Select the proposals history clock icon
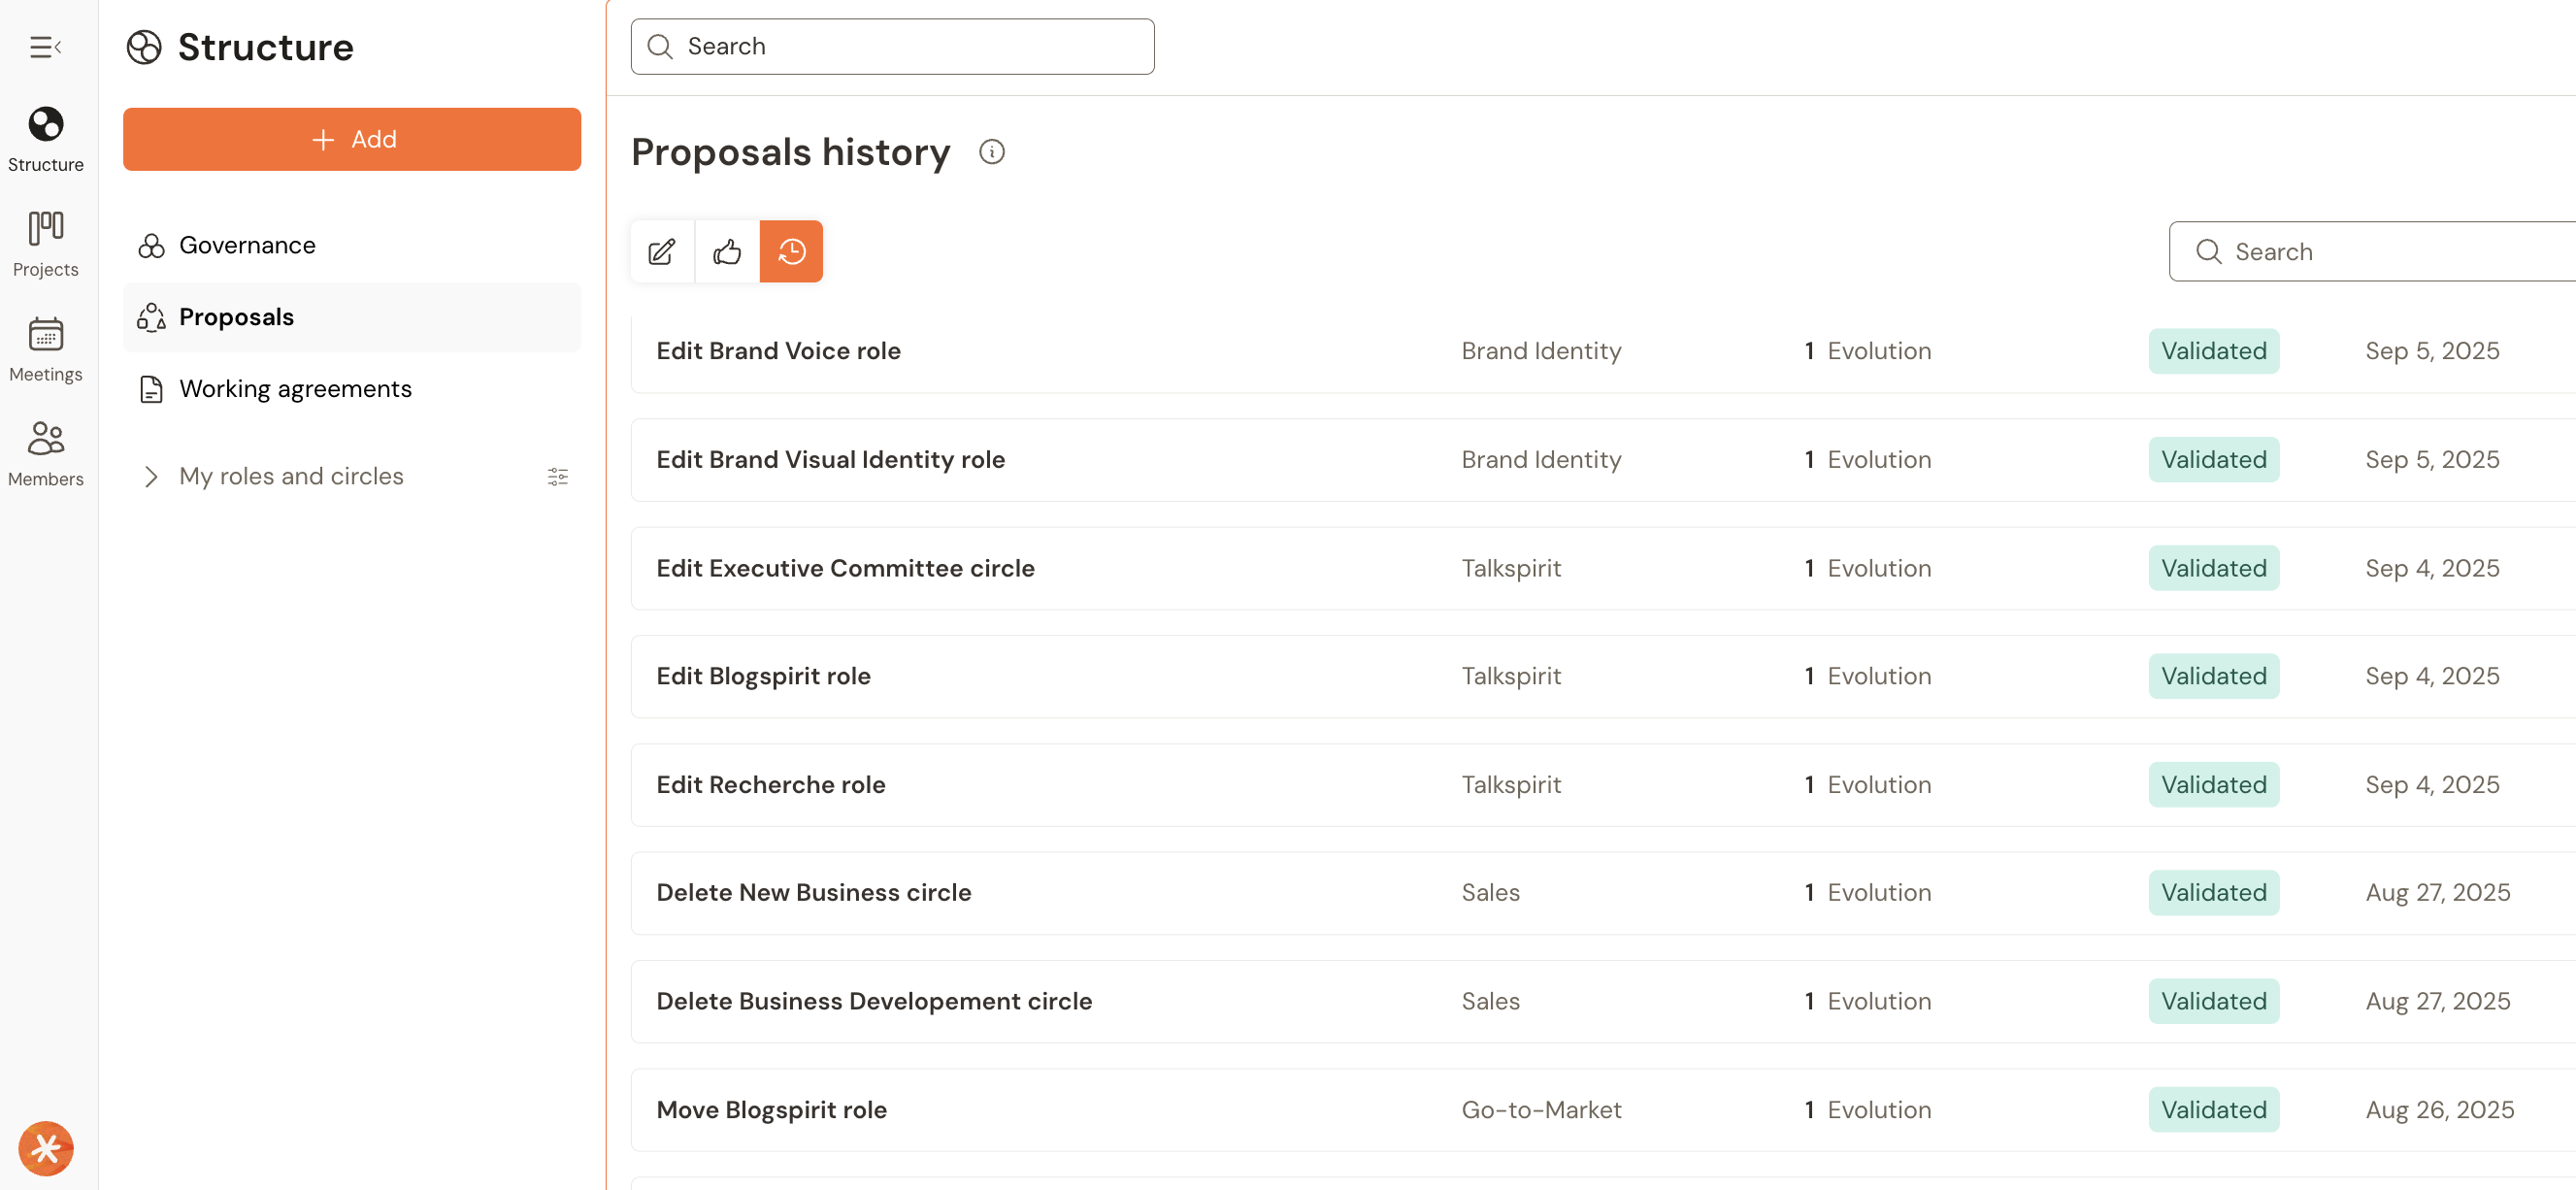The width and height of the screenshot is (2576, 1190). tap(791, 251)
